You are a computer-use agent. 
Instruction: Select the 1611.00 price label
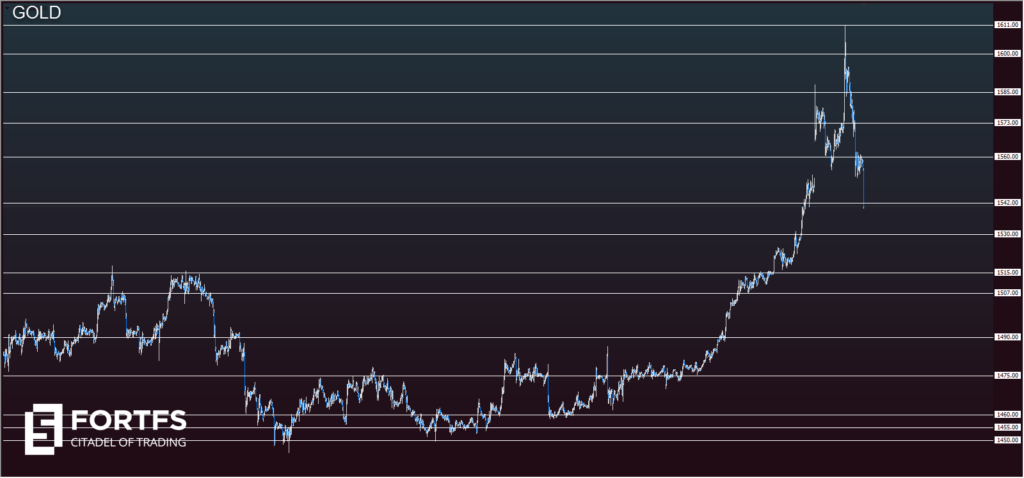pyautogui.click(x=1006, y=25)
